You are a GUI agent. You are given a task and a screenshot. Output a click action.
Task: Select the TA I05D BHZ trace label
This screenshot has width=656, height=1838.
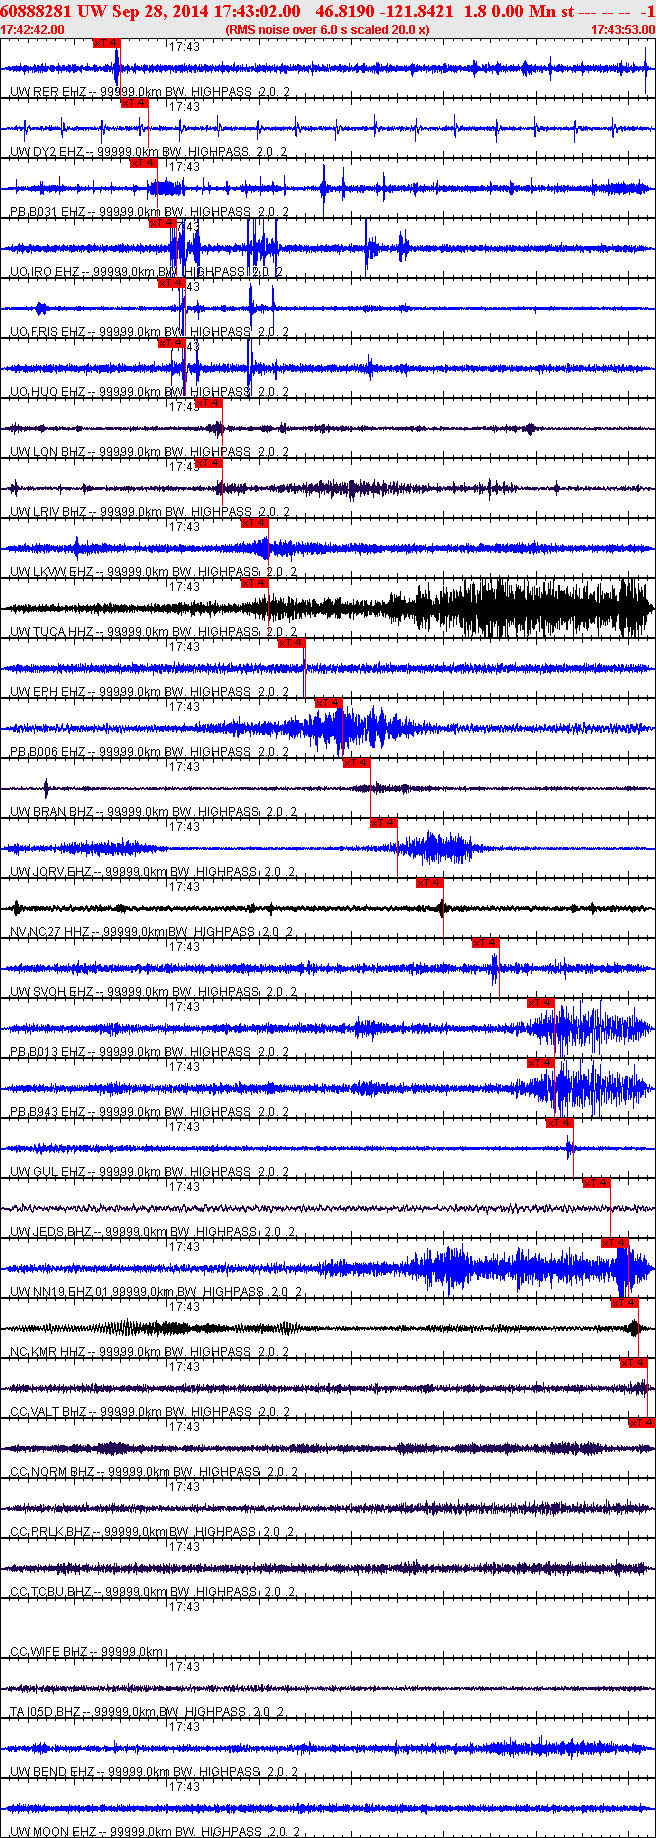[x=147, y=1712]
